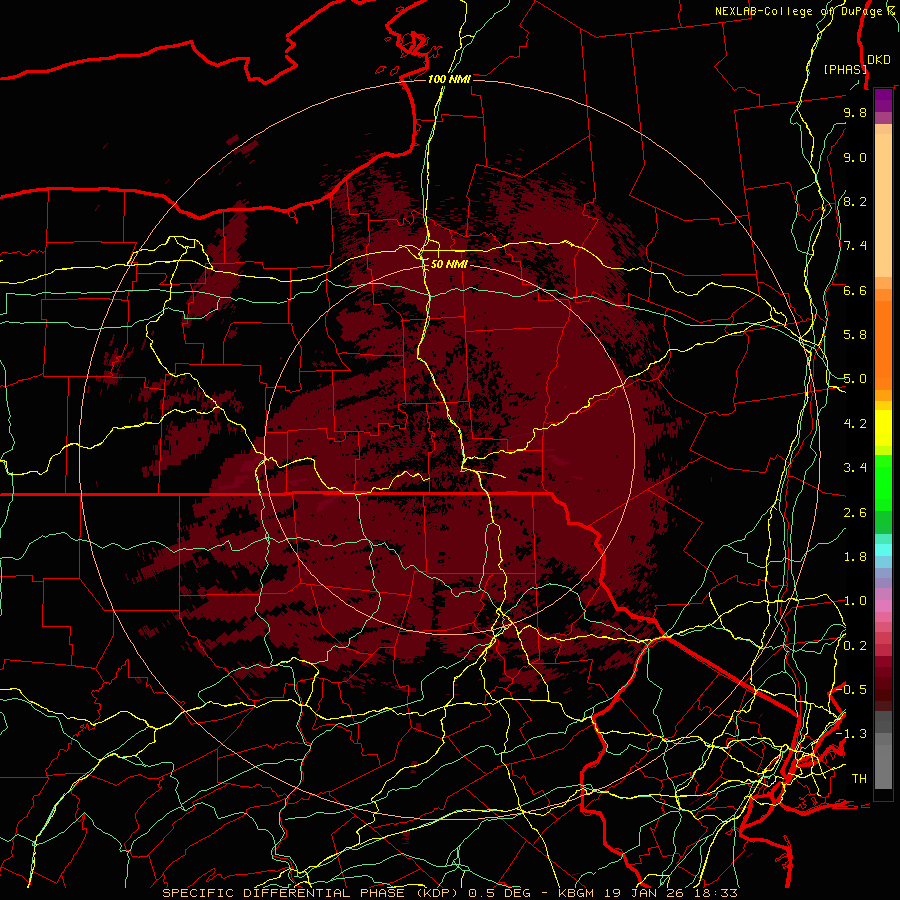The height and width of the screenshot is (900, 900).
Task: Click the 1.0 value on the color scale
Action: [855, 601]
